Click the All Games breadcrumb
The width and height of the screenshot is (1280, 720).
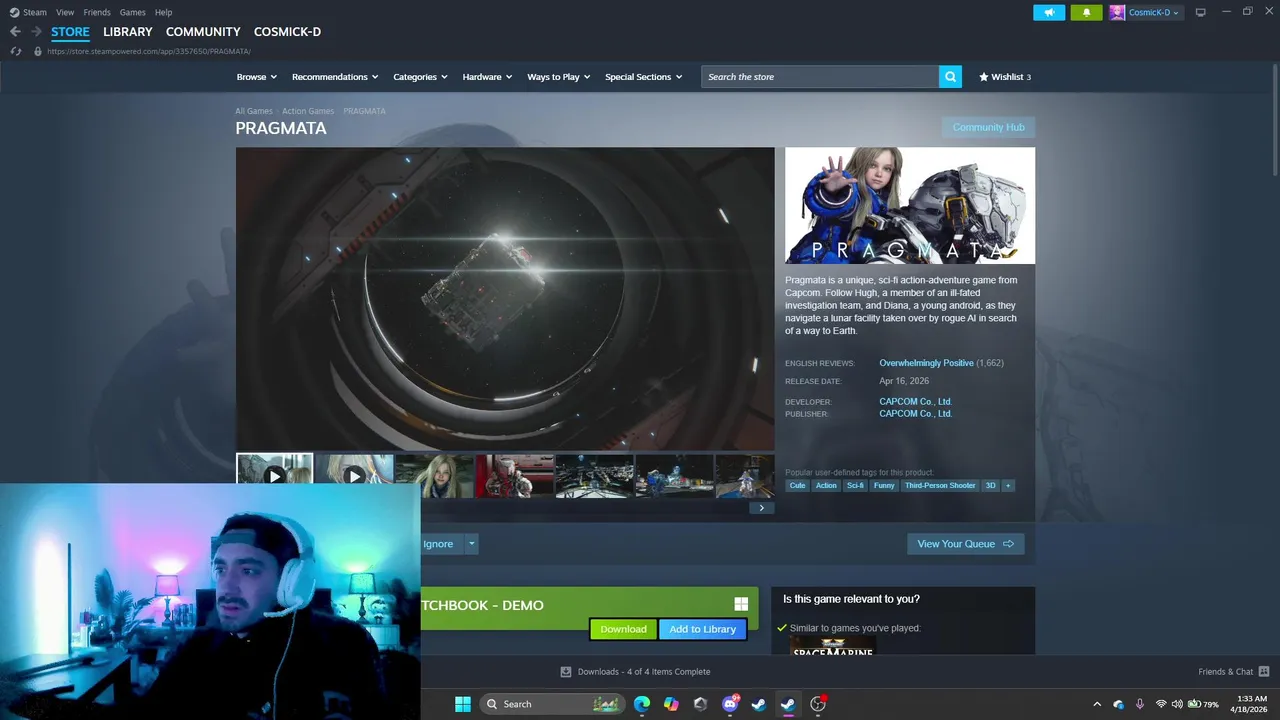pyautogui.click(x=253, y=111)
